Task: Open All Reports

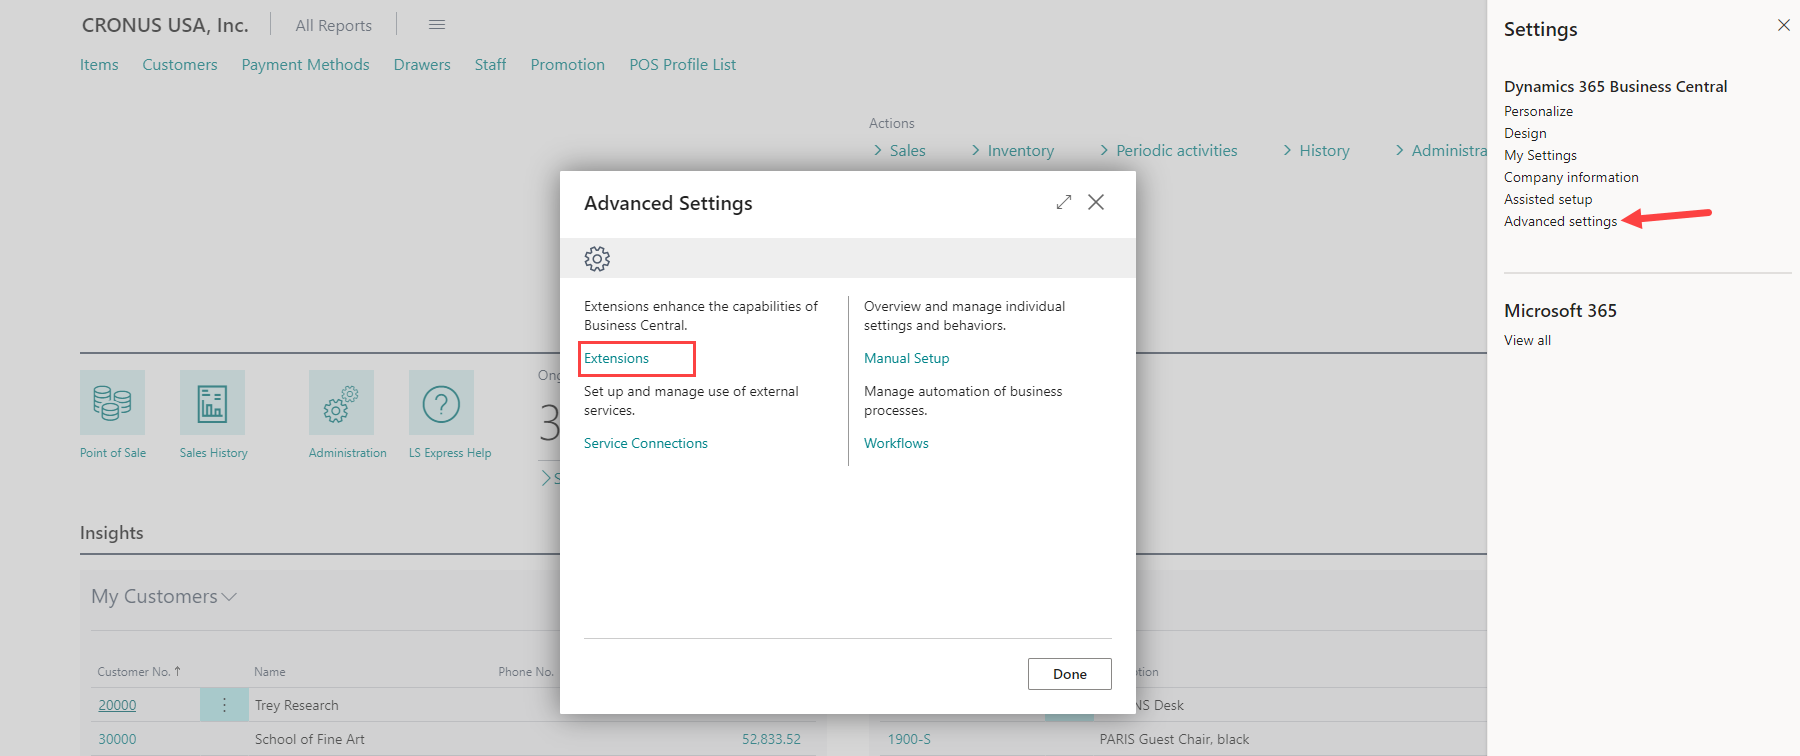Action: coord(334,26)
